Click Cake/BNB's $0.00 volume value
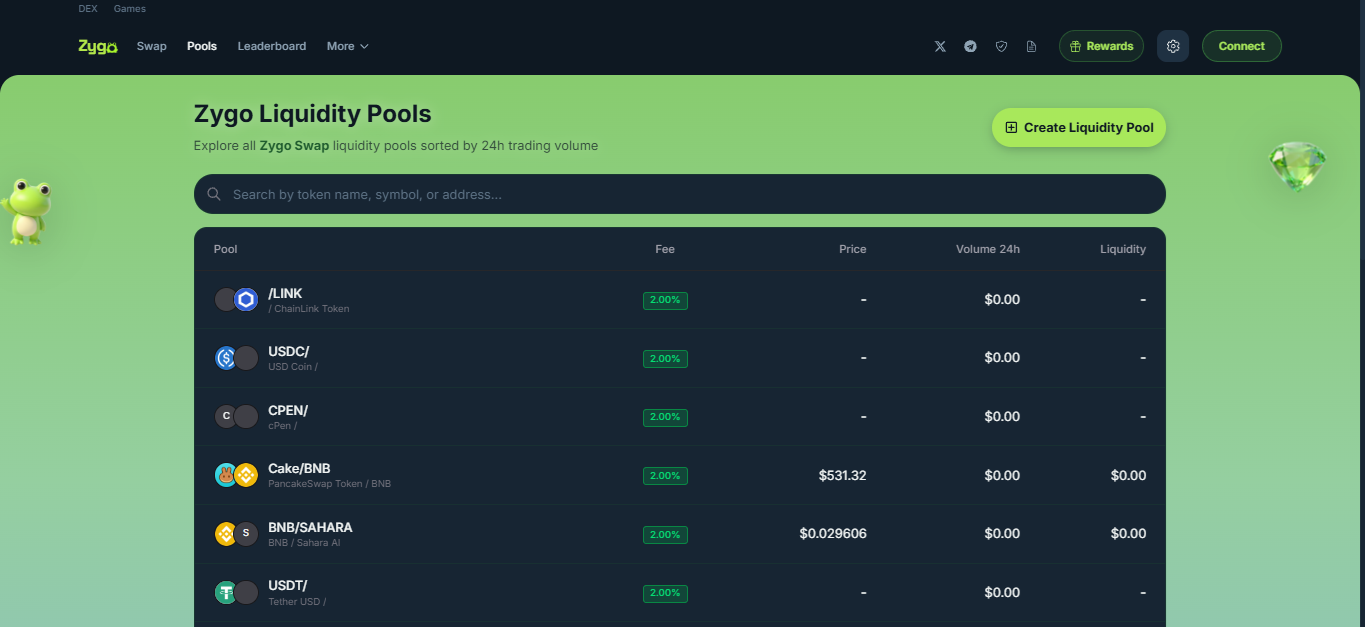The width and height of the screenshot is (1365, 627). [x=1002, y=475]
